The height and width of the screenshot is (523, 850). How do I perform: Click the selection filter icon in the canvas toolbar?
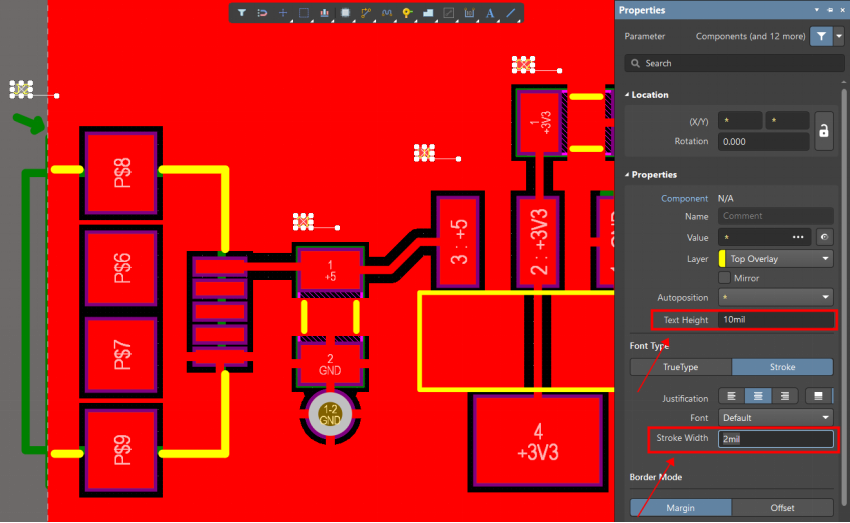[x=242, y=13]
